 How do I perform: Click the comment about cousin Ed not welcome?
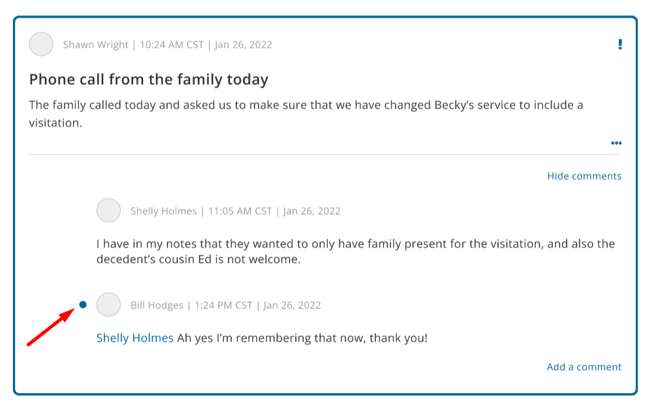355,251
